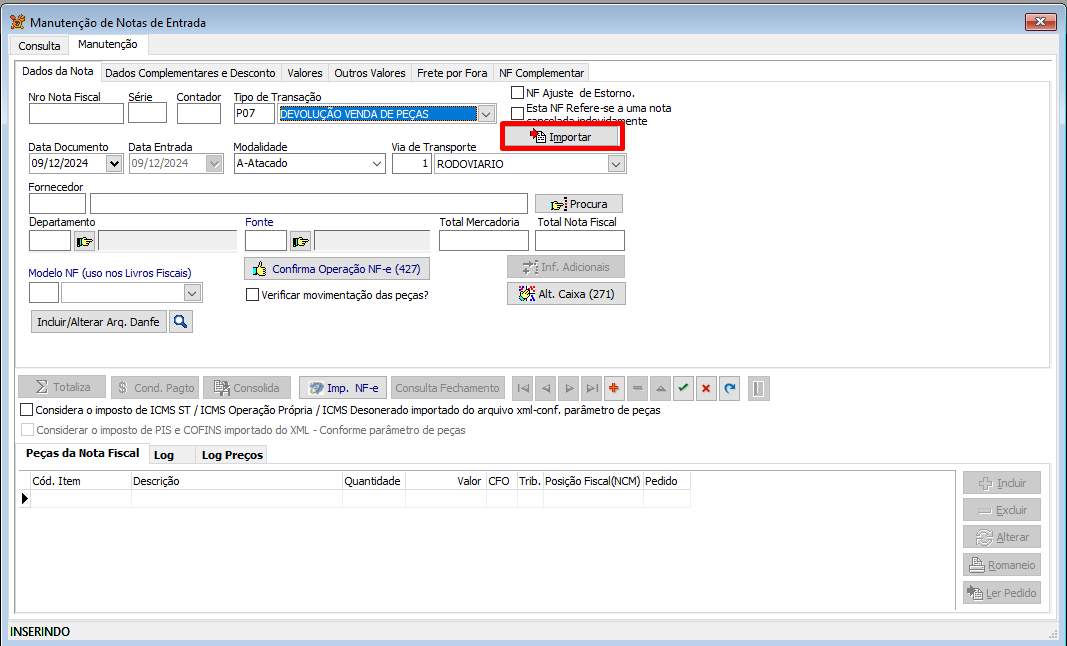Viewport: 1067px width, 646px height.
Task: Open the Tipo de Transação dropdown
Action: click(486, 114)
